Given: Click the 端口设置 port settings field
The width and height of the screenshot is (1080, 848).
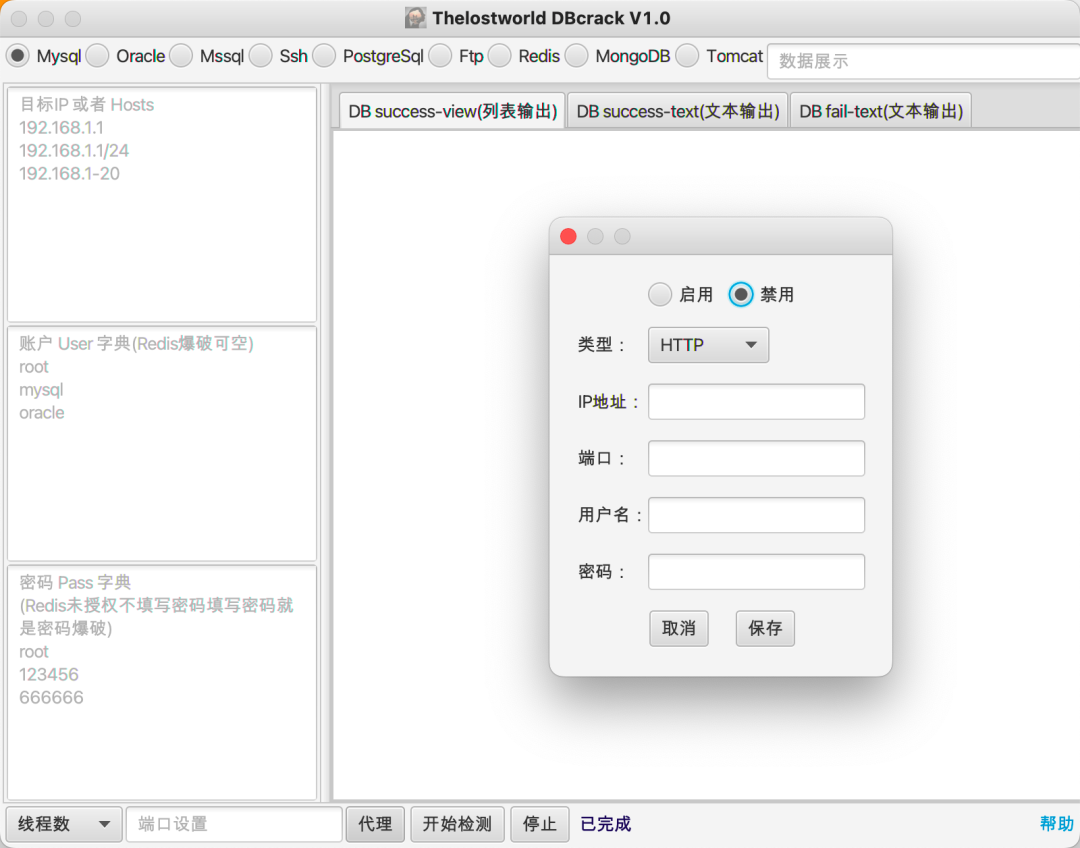Looking at the screenshot, I should coord(234,824).
